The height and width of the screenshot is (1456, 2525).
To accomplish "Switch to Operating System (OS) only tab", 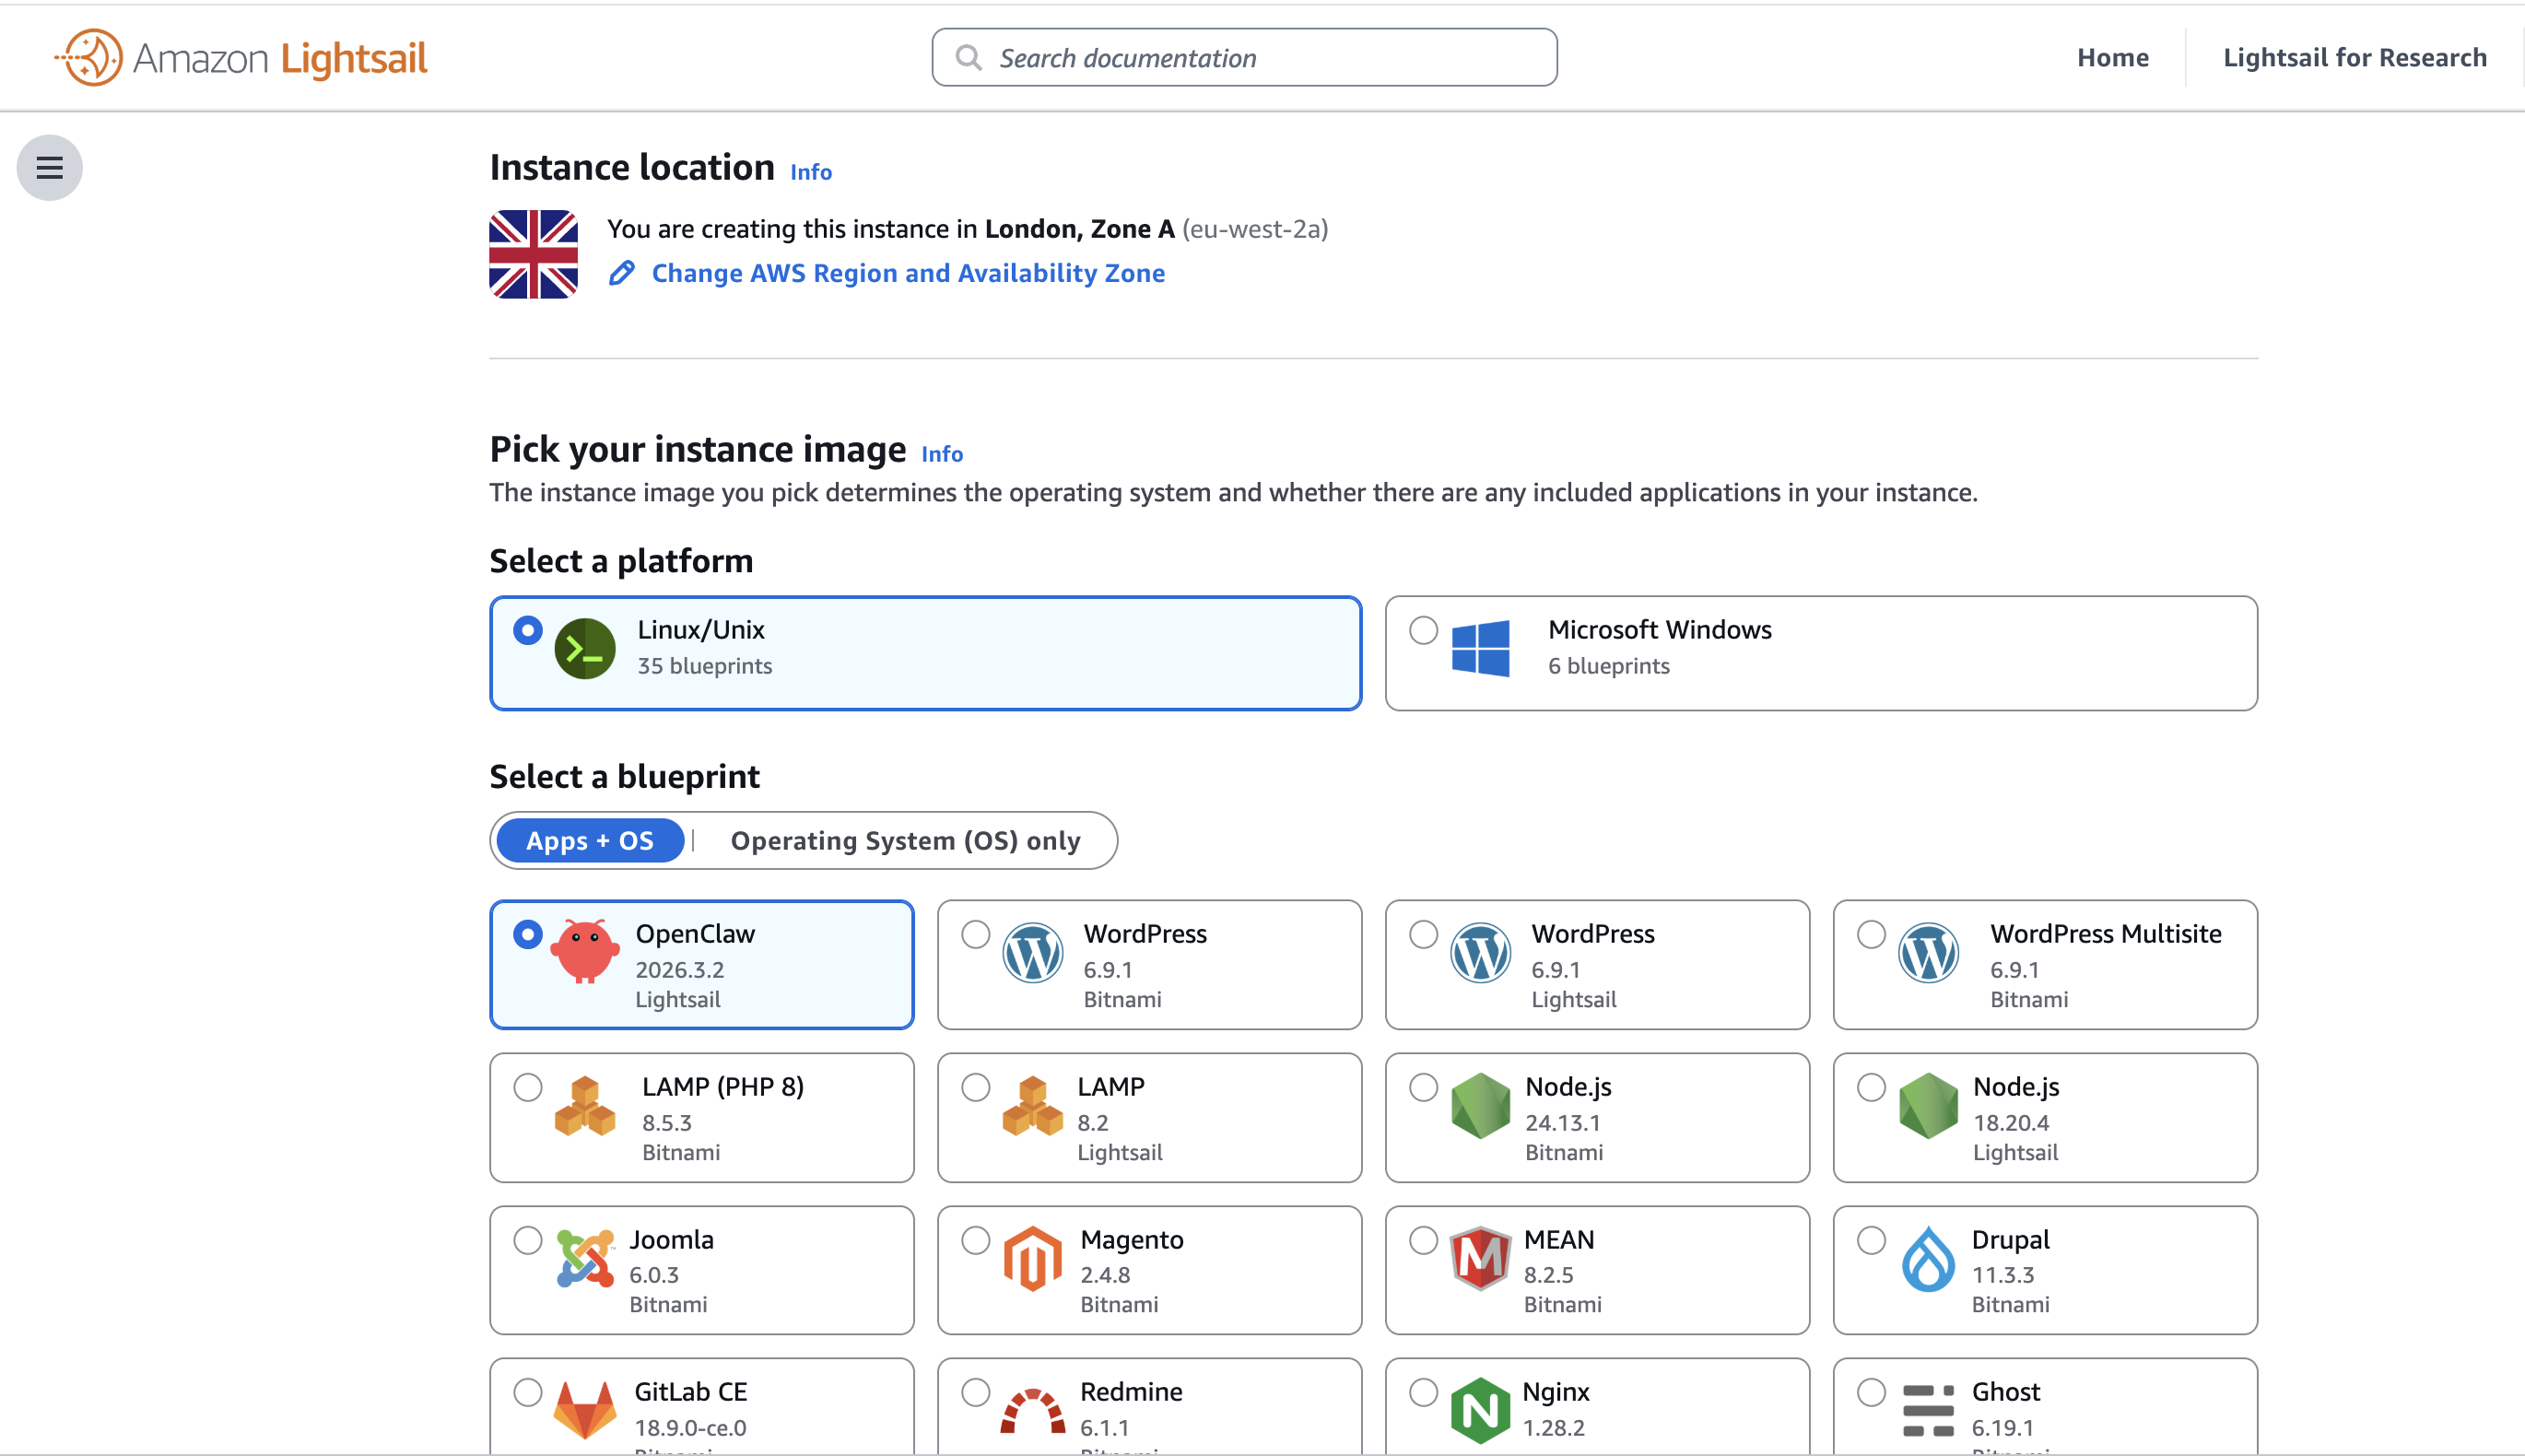I will pyautogui.click(x=906, y=841).
